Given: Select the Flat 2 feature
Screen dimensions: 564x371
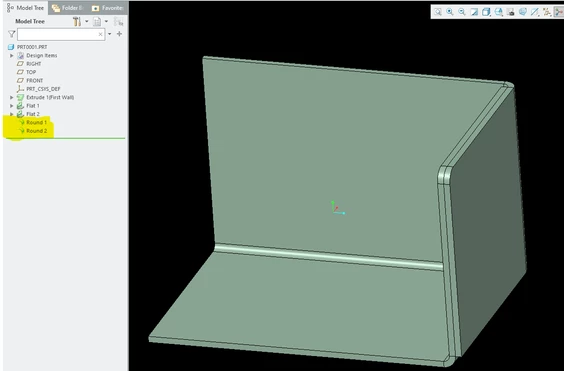Looking at the screenshot, I should [x=28, y=114].
